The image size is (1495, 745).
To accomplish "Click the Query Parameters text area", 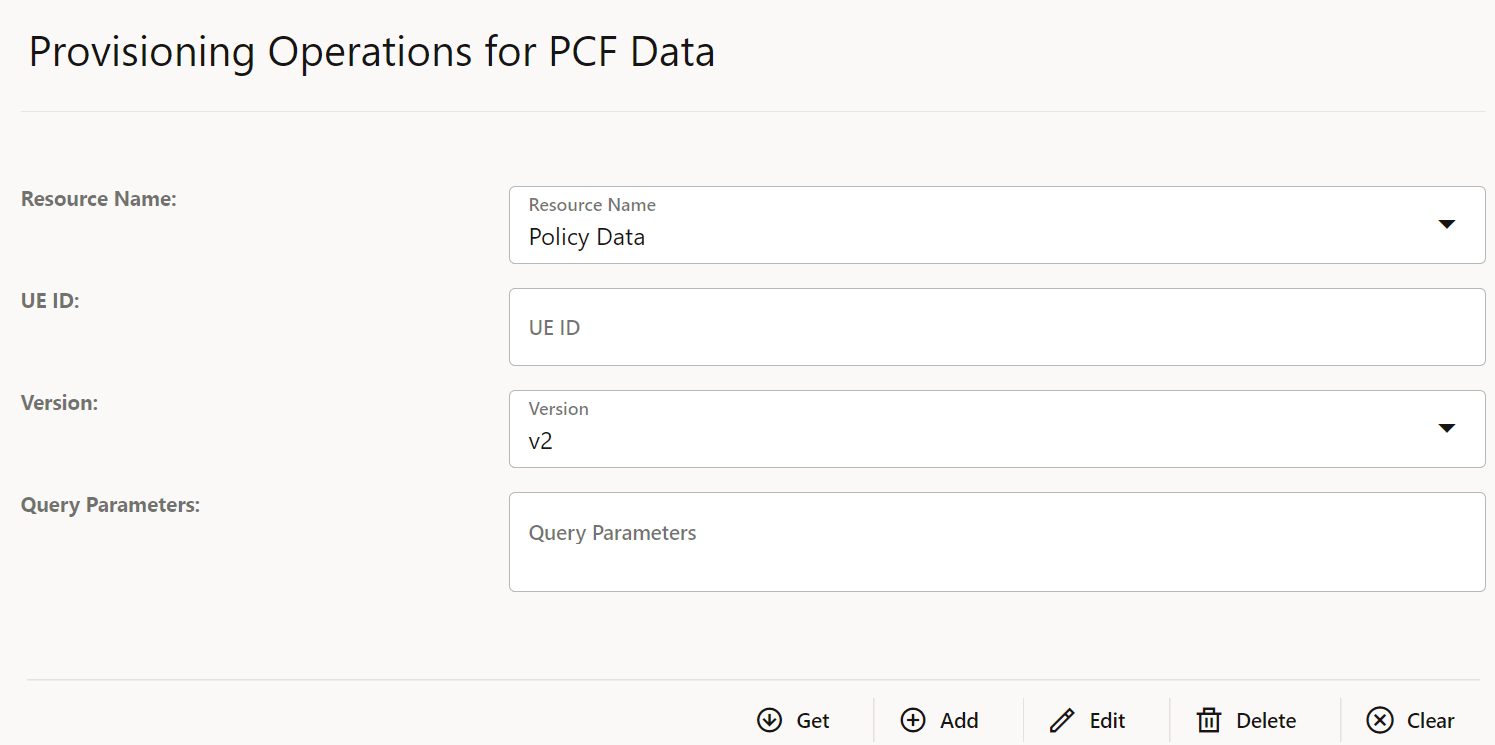I will coord(997,542).
